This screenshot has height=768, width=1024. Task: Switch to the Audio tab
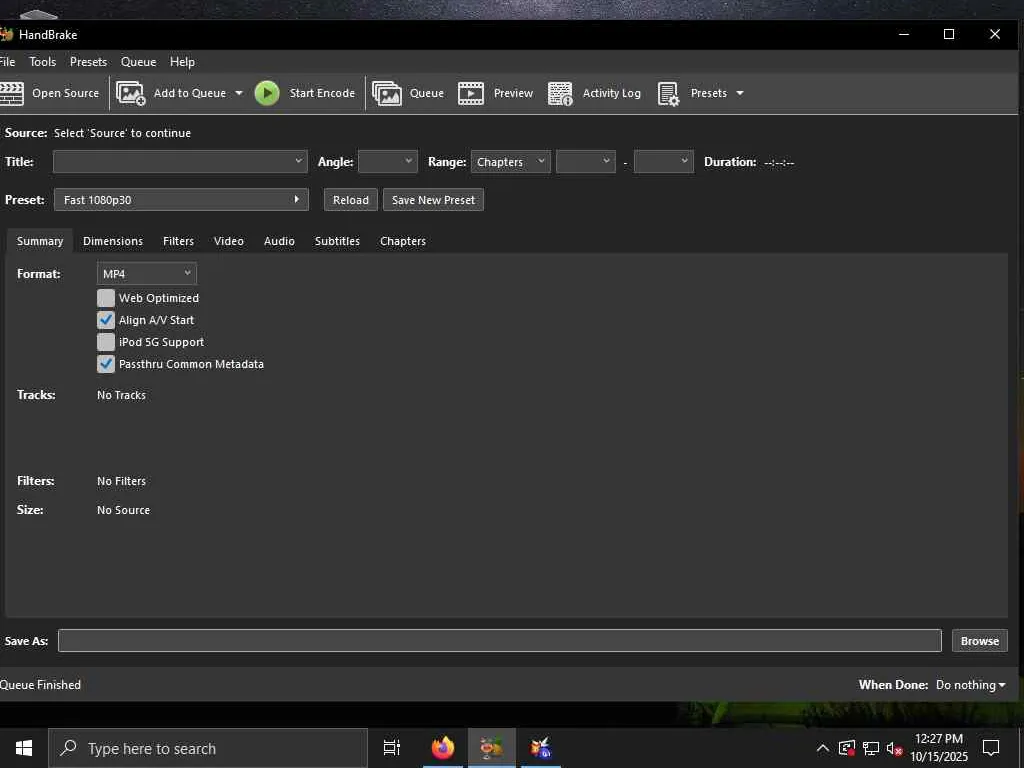tap(279, 241)
